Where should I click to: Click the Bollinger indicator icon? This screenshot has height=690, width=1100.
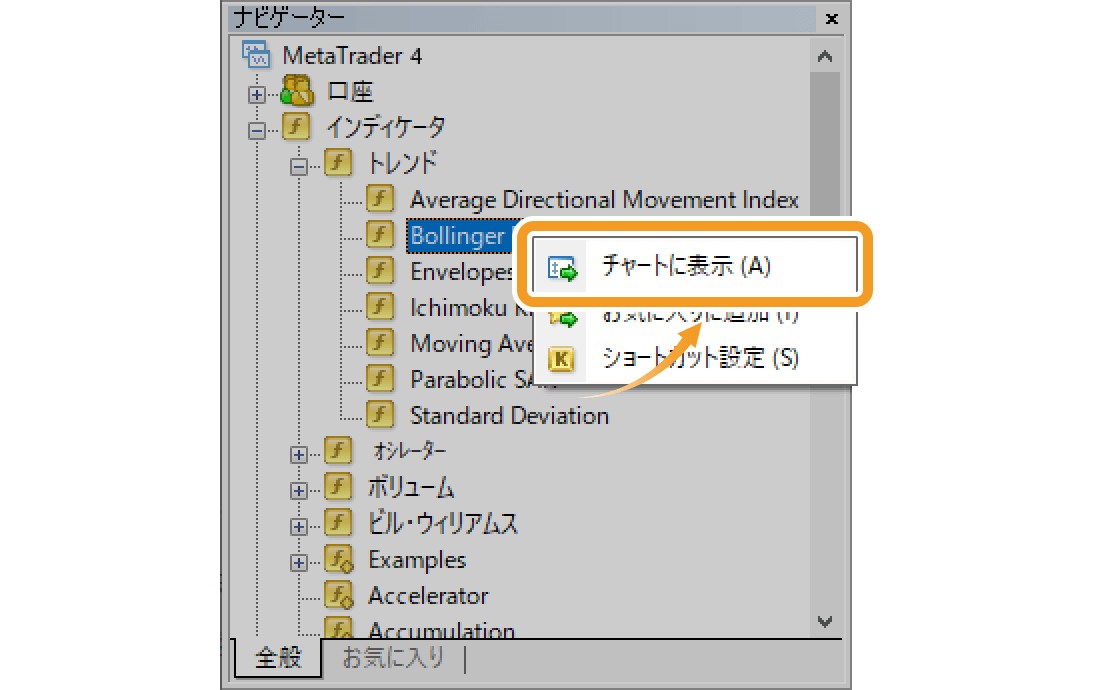(x=380, y=234)
